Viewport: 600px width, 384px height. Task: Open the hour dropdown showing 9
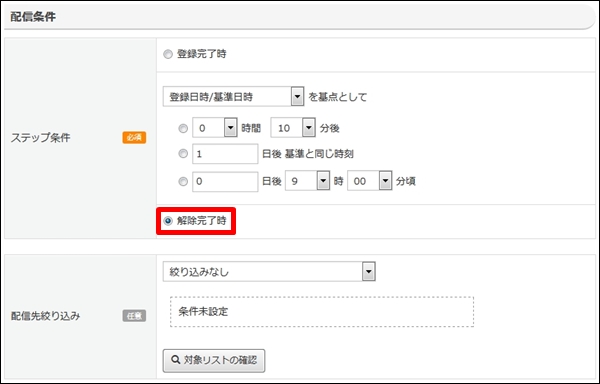click(307, 181)
